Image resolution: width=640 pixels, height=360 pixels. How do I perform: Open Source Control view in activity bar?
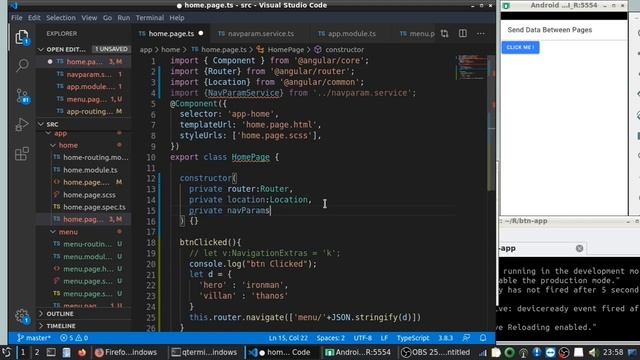22,96
